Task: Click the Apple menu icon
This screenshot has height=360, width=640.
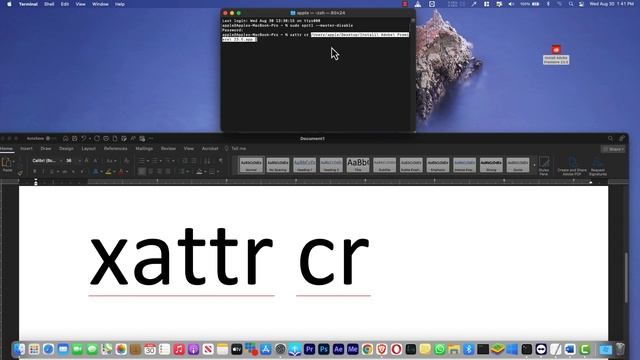Action: click(9, 4)
